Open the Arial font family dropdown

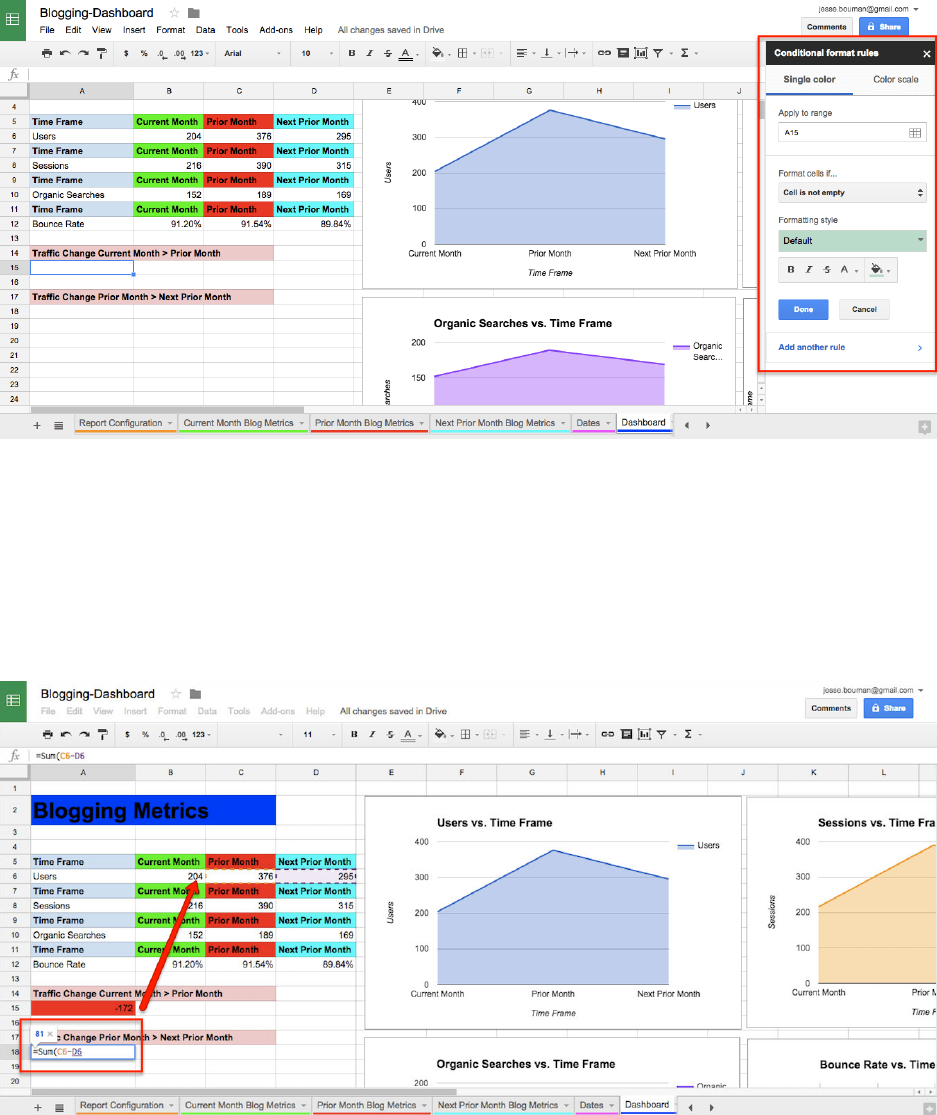(252, 53)
